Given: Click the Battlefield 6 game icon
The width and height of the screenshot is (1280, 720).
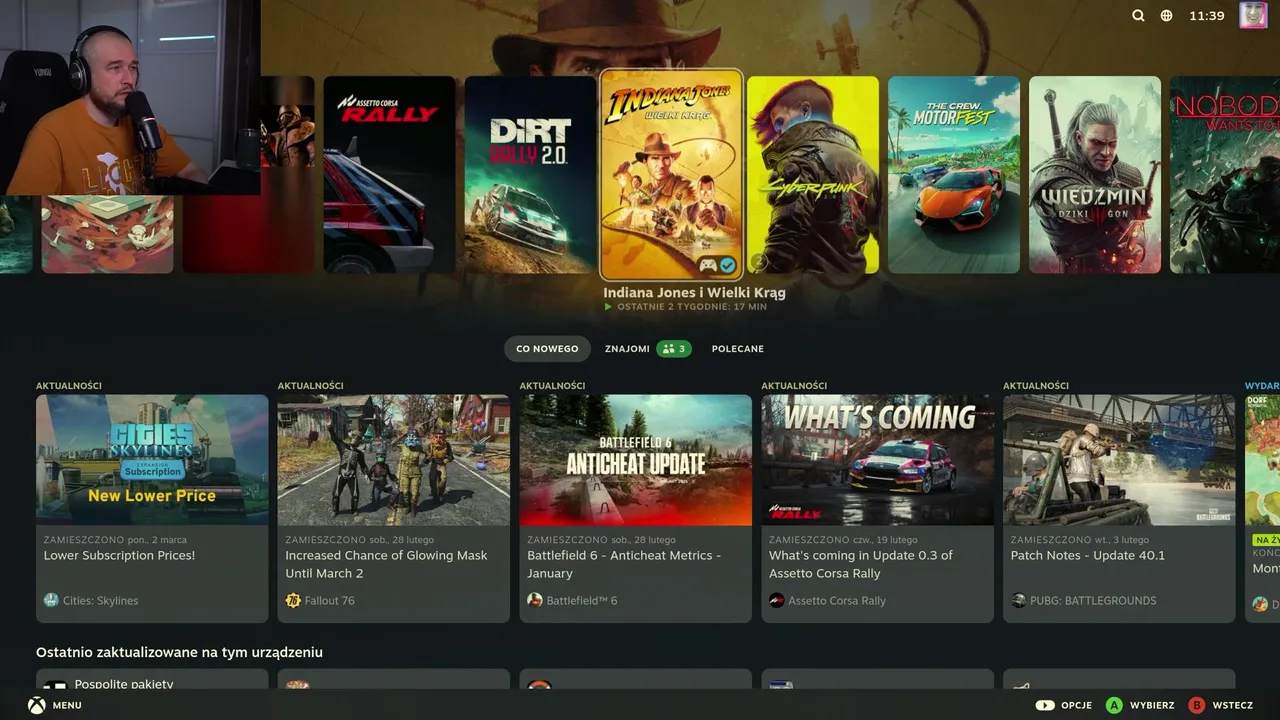Looking at the screenshot, I should tap(535, 600).
